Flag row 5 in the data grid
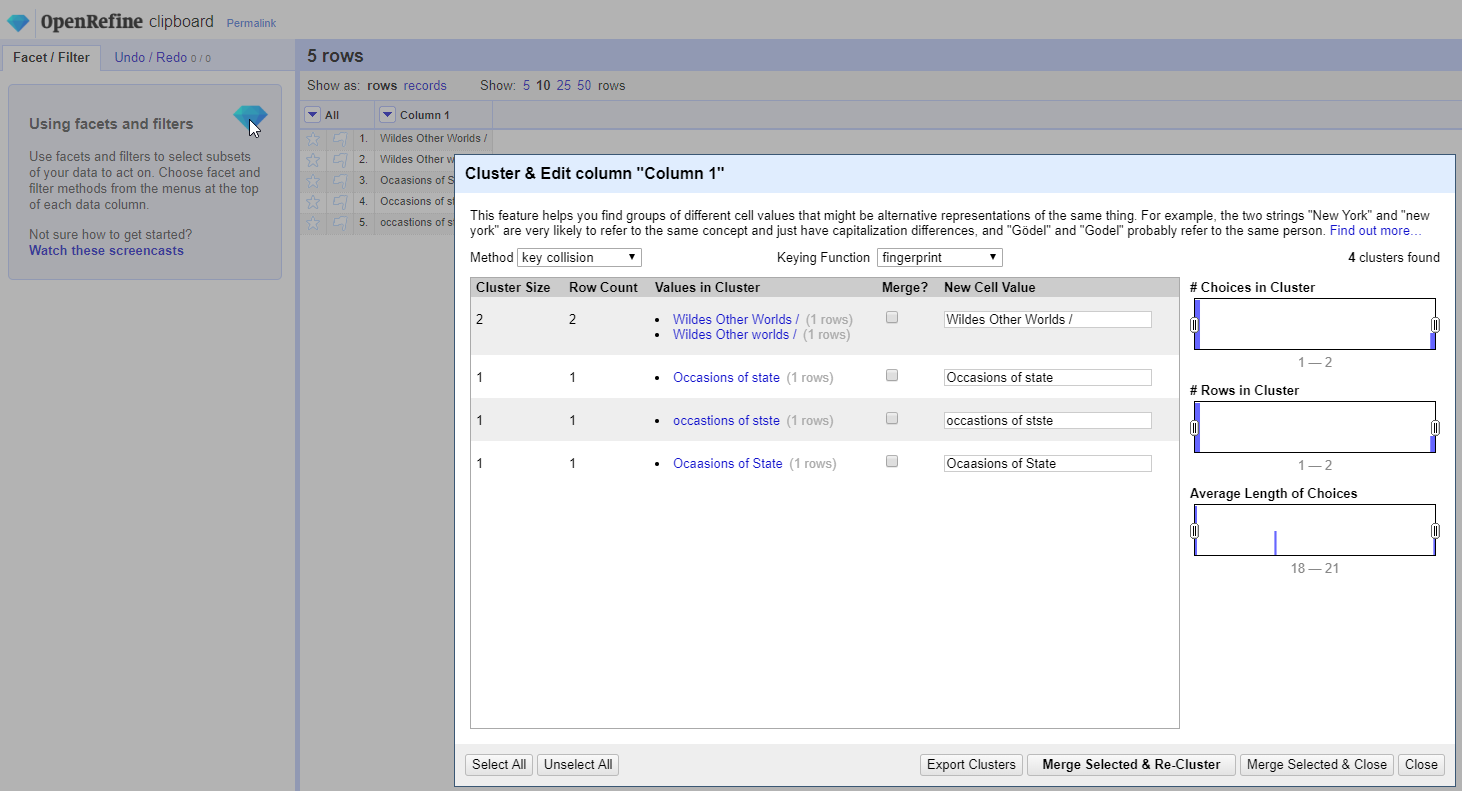 (x=340, y=223)
